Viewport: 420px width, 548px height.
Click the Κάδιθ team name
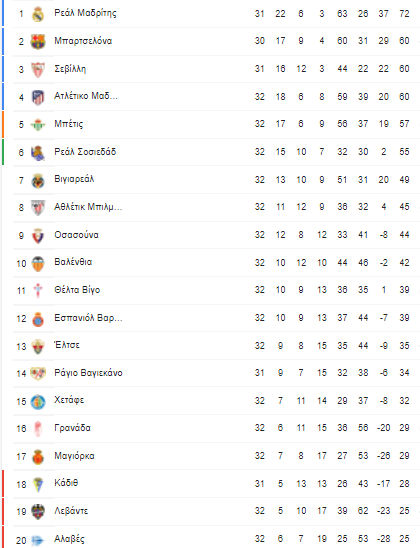coord(66,483)
